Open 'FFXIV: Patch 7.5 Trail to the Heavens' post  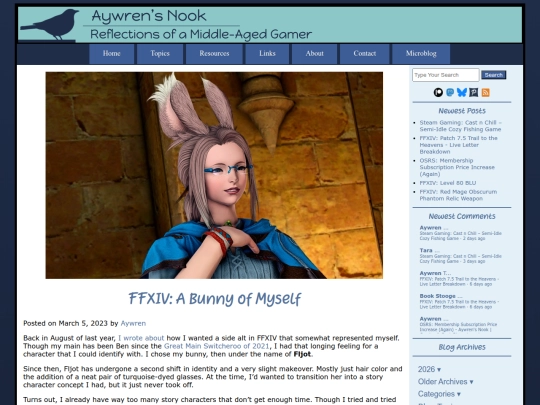pos(458,145)
